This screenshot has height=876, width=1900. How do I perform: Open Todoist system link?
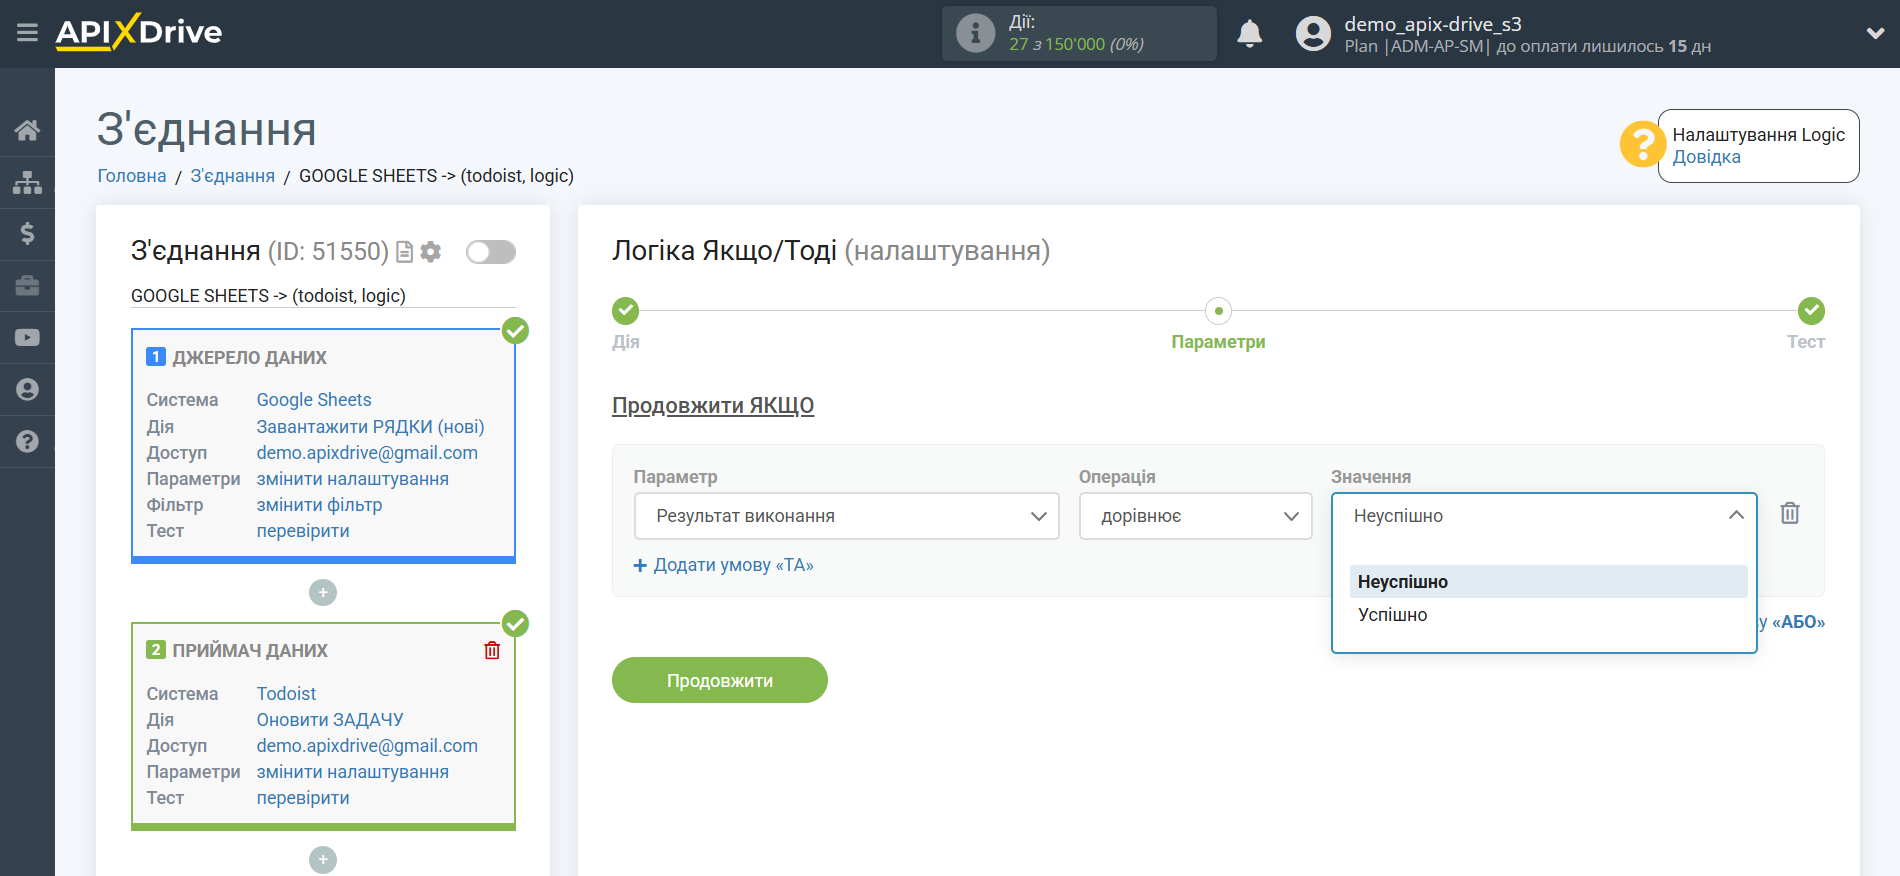[x=286, y=694]
